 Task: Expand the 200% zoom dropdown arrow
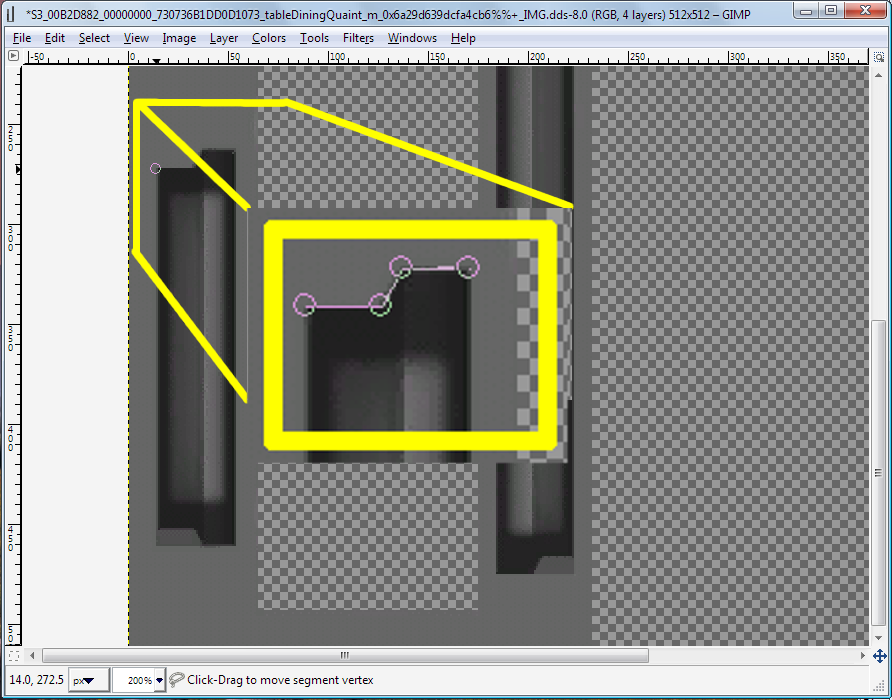pyautogui.click(x=159, y=681)
